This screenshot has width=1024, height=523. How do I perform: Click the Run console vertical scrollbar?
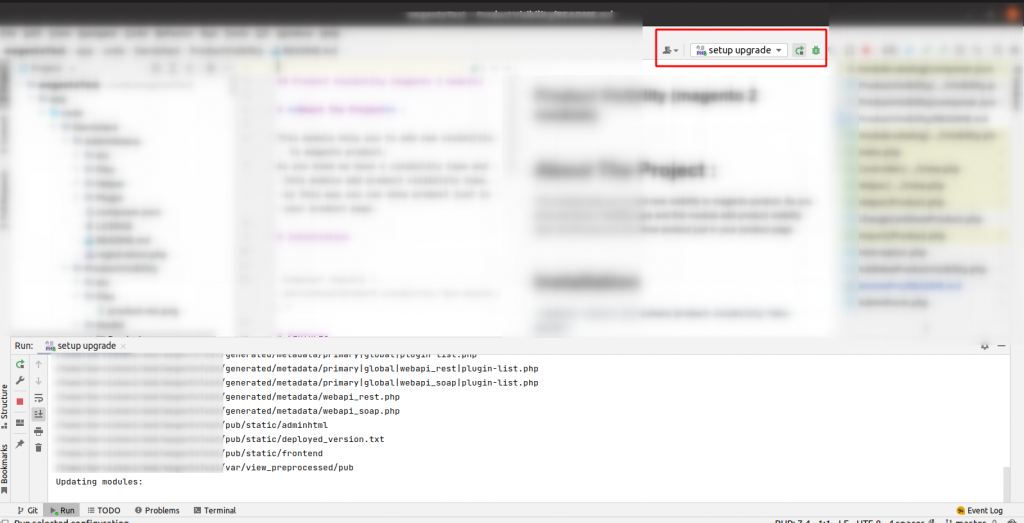(x=1008, y=484)
